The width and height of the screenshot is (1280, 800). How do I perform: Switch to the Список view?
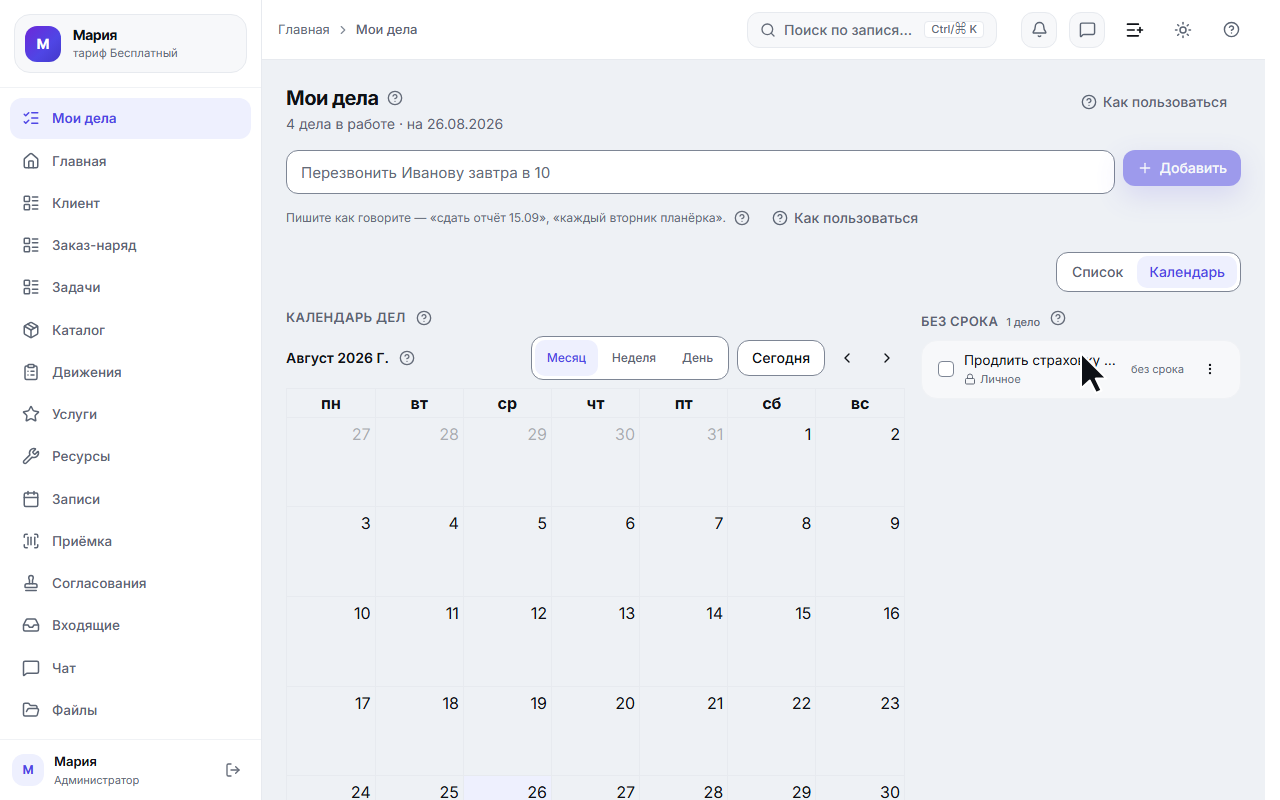coord(1097,272)
